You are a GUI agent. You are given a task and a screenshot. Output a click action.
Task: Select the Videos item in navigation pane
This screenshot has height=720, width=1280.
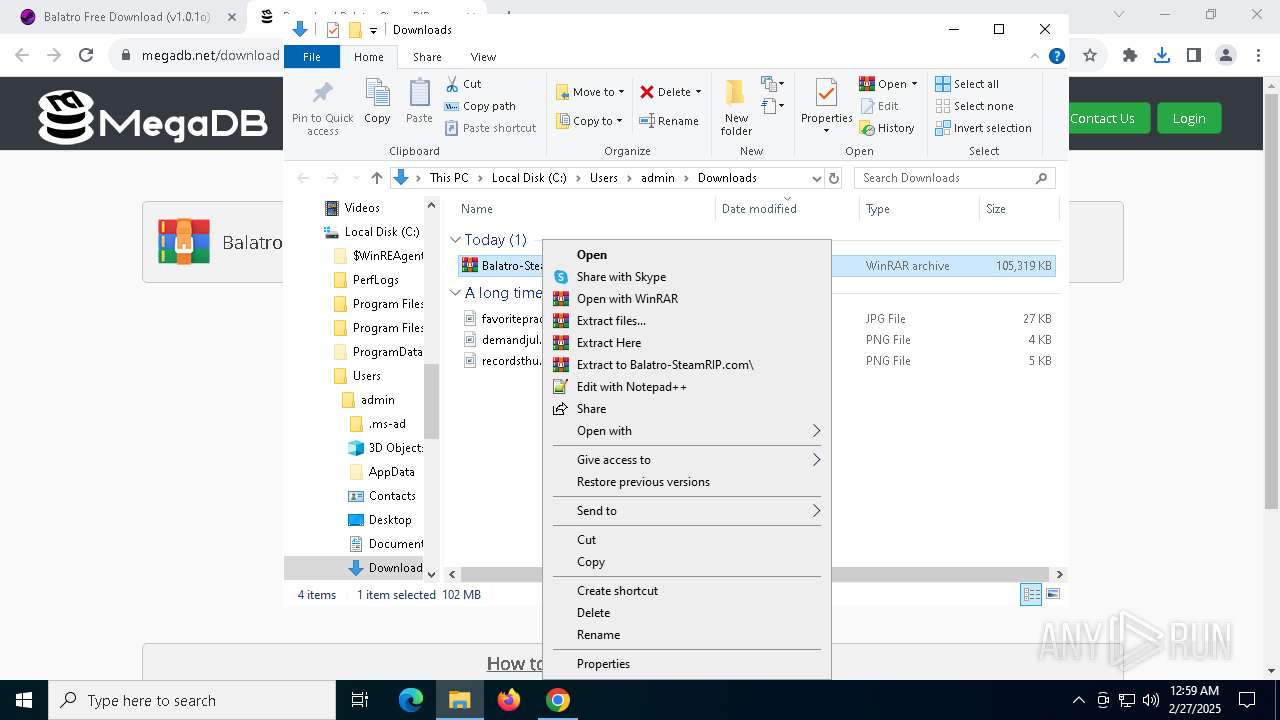pos(361,208)
